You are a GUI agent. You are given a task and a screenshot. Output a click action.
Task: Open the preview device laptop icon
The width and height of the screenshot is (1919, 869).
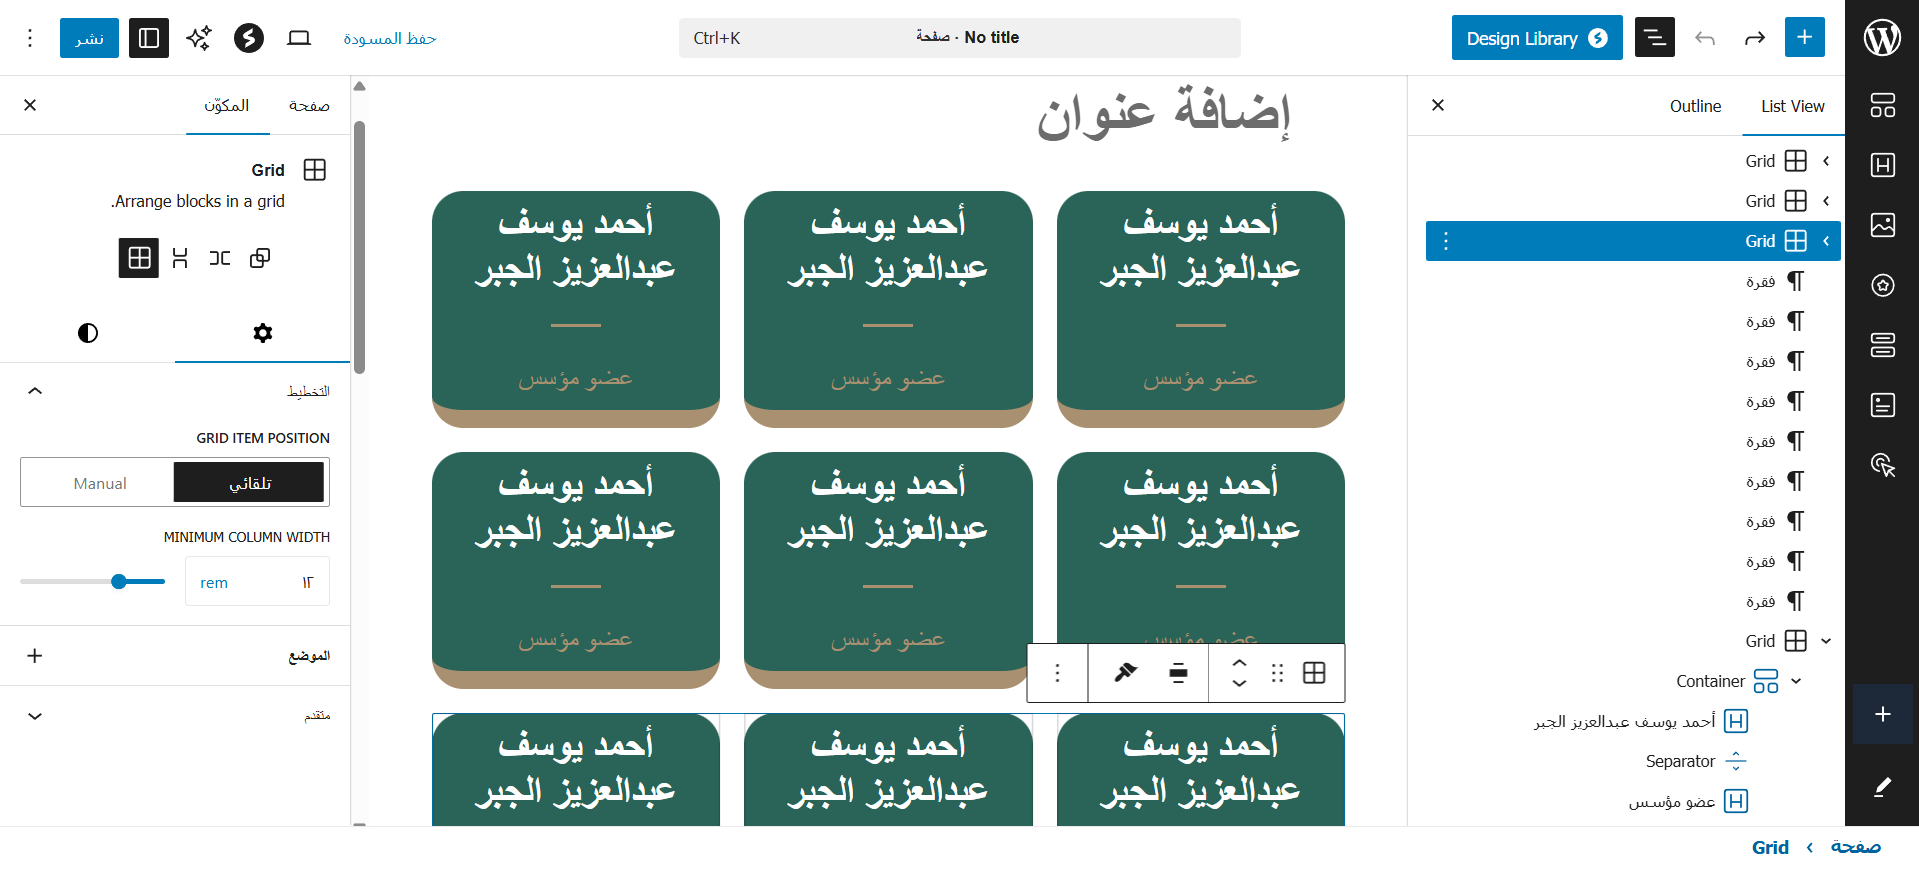pyautogui.click(x=299, y=38)
